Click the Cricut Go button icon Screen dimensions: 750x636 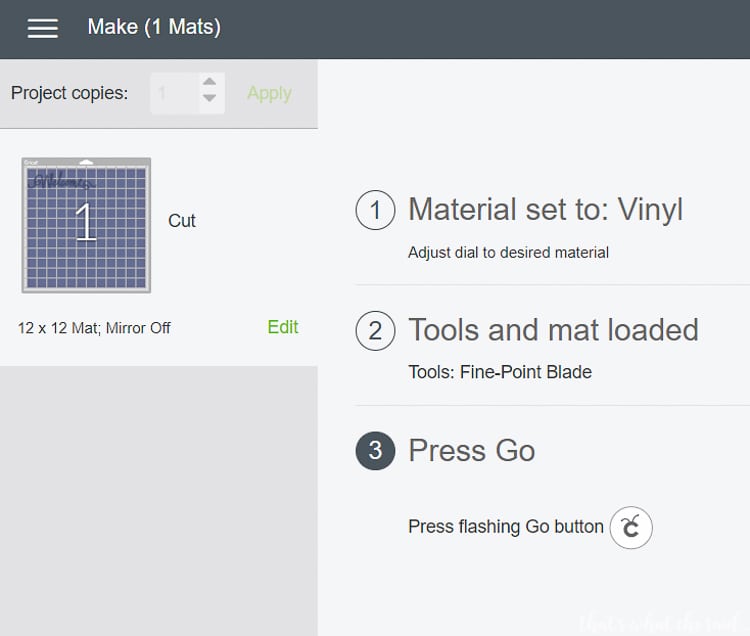(631, 527)
